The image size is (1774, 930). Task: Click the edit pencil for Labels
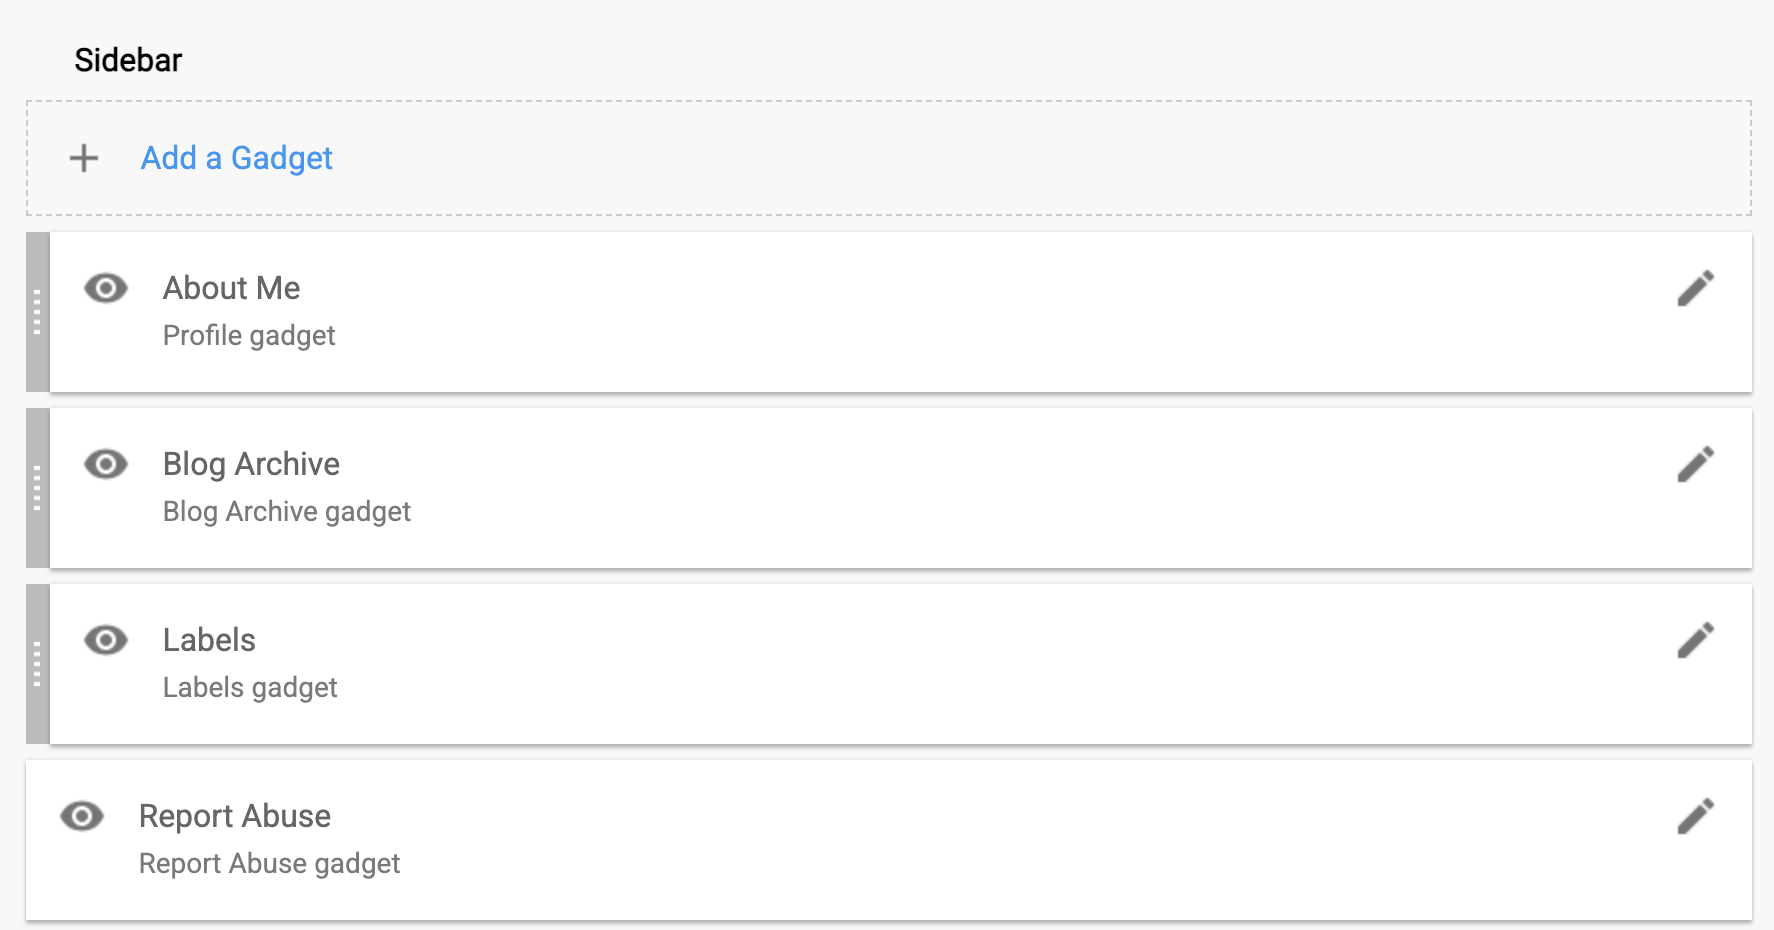tap(1697, 640)
